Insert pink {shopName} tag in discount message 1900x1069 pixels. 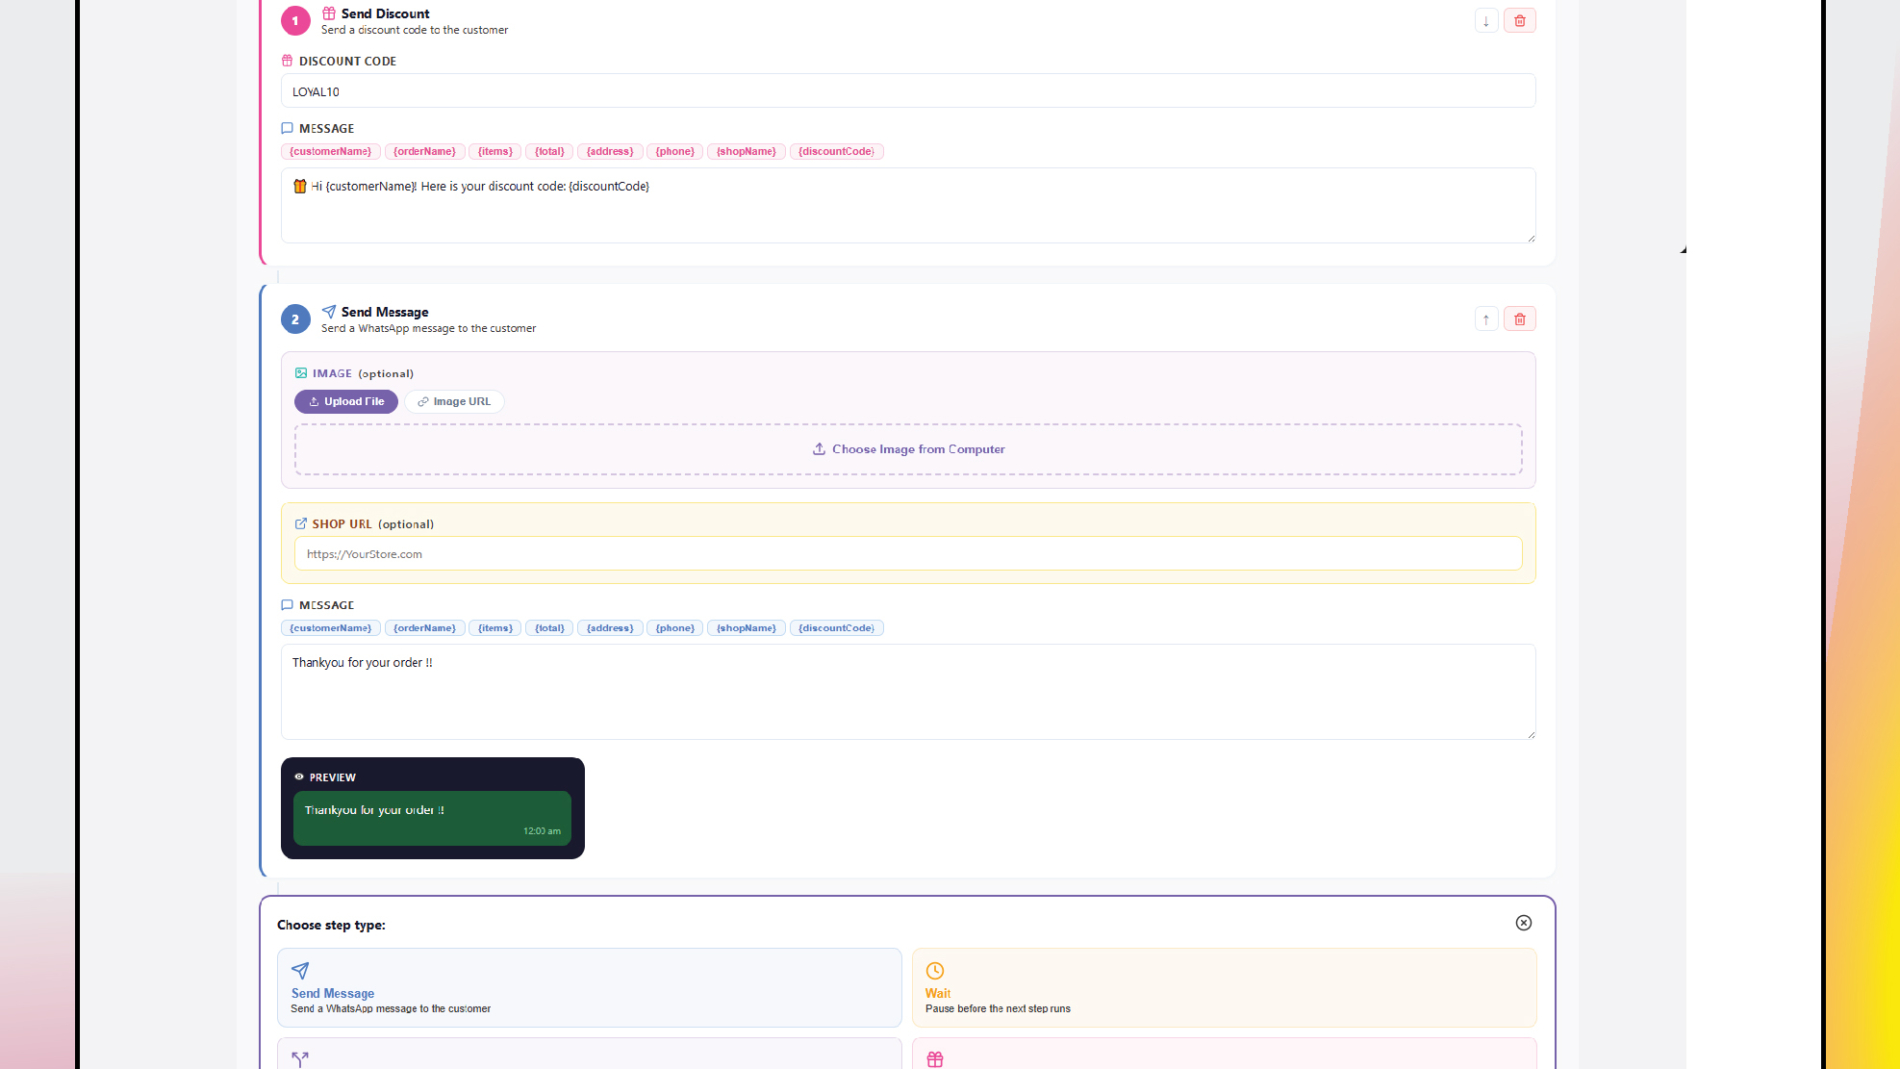point(746,151)
